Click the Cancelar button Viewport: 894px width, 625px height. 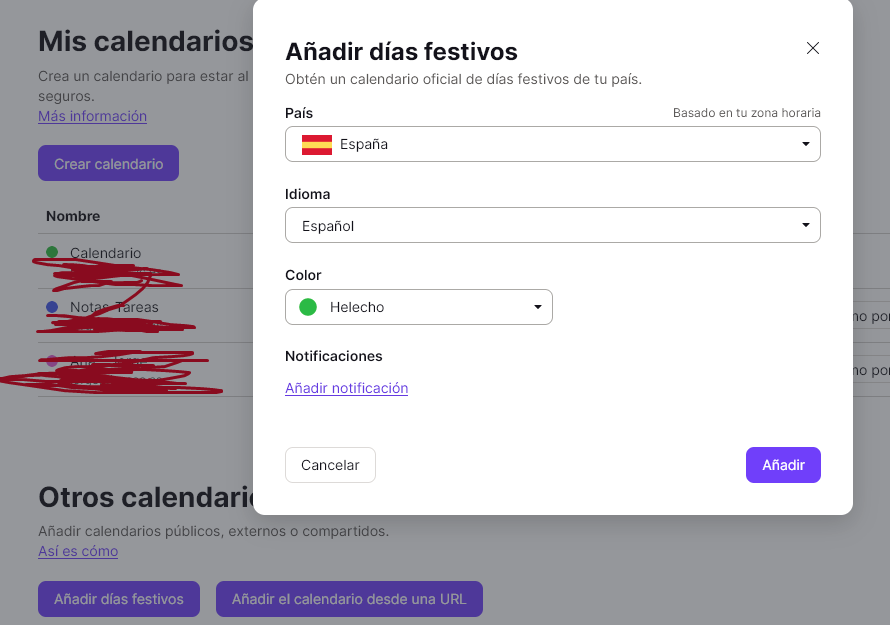(x=330, y=465)
